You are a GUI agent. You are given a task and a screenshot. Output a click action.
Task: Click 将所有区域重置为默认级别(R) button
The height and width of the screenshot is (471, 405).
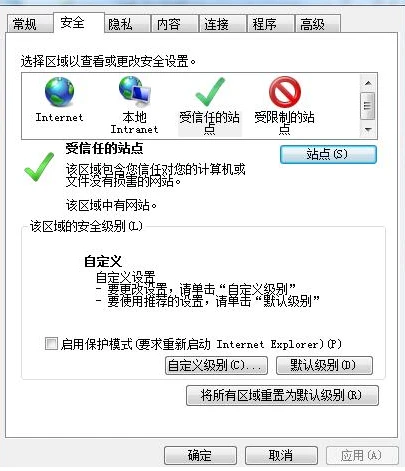282,396
